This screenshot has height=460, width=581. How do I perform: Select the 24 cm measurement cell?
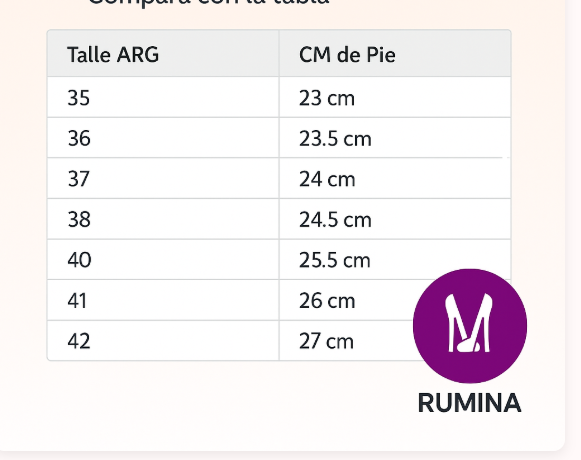click(395, 178)
